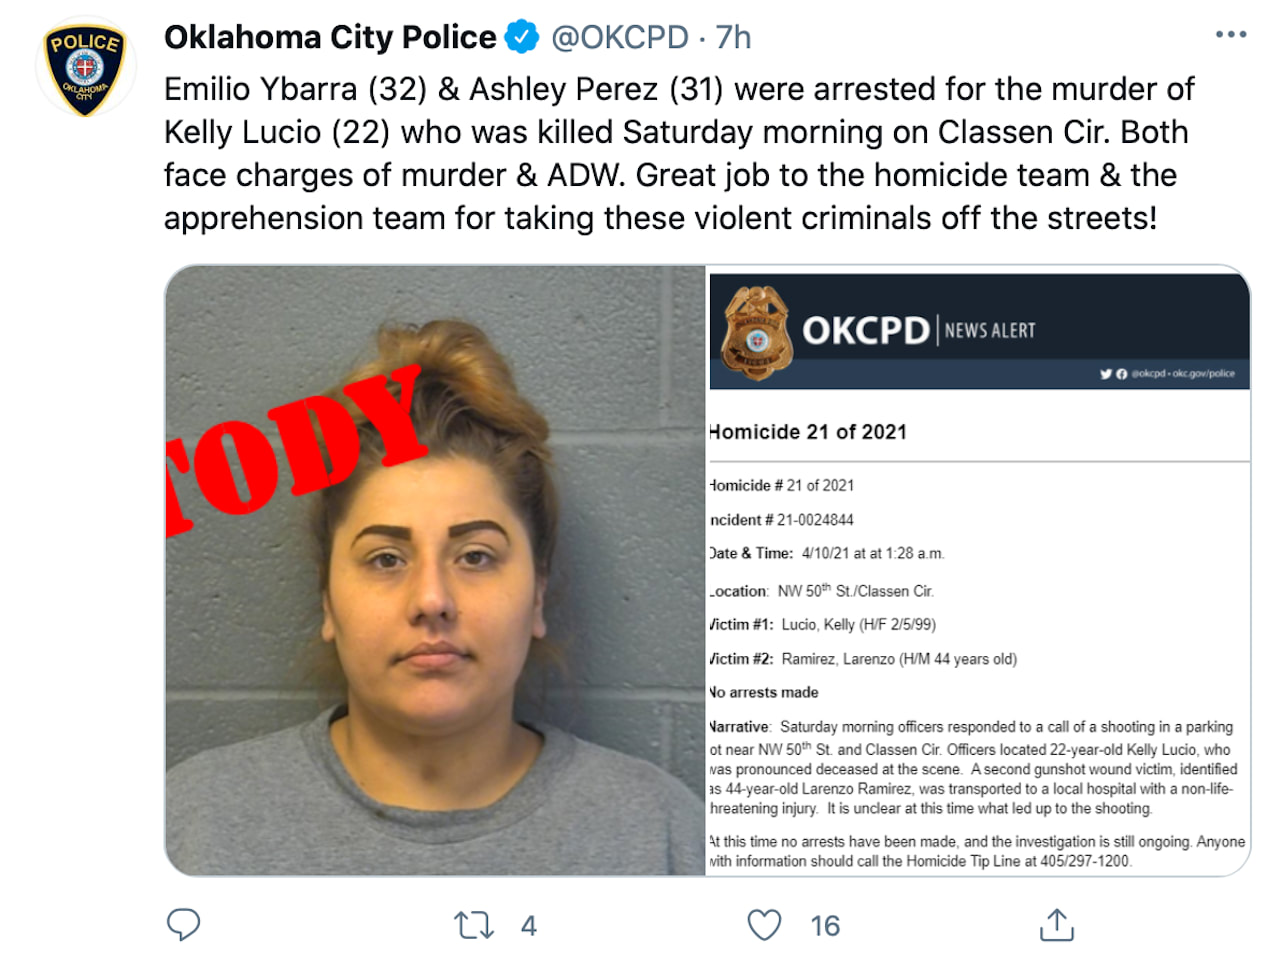The image size is (1280, 968).
Task: Open the mugshot photo on the left
Action: click(435, 570)
